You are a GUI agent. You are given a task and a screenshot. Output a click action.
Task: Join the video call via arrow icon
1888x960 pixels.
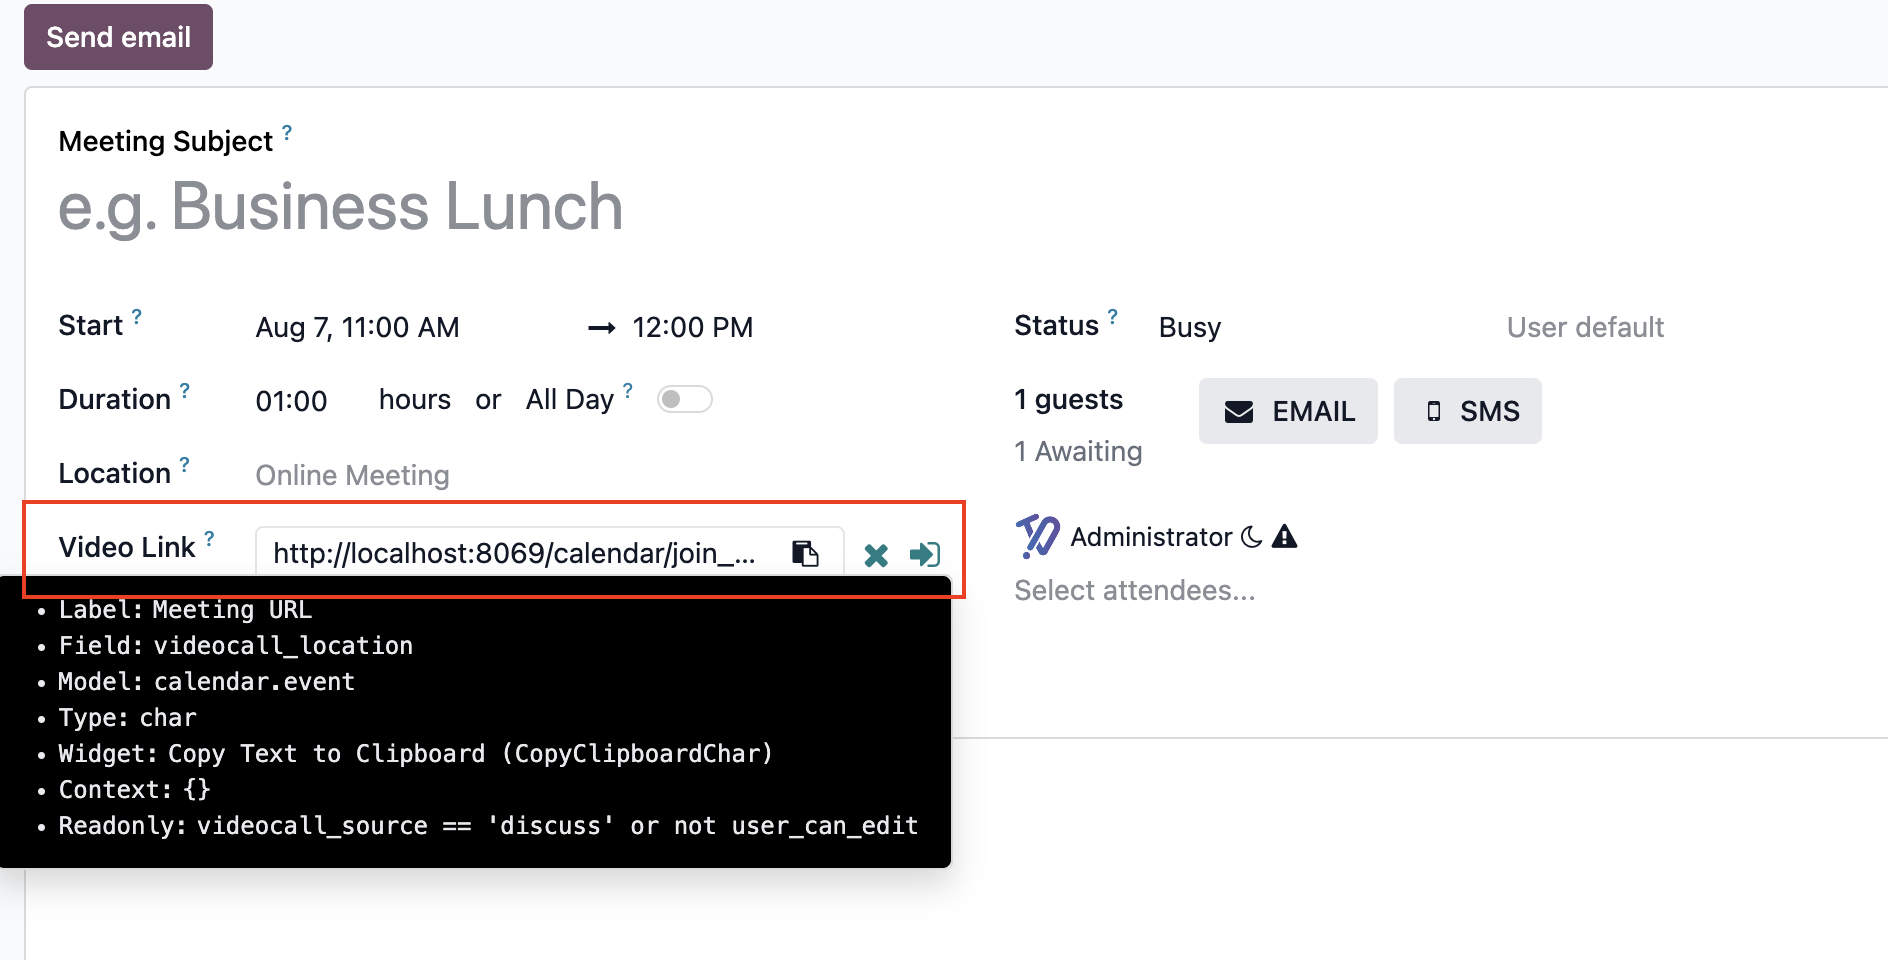pyautogui.click(x=925, y=554)
